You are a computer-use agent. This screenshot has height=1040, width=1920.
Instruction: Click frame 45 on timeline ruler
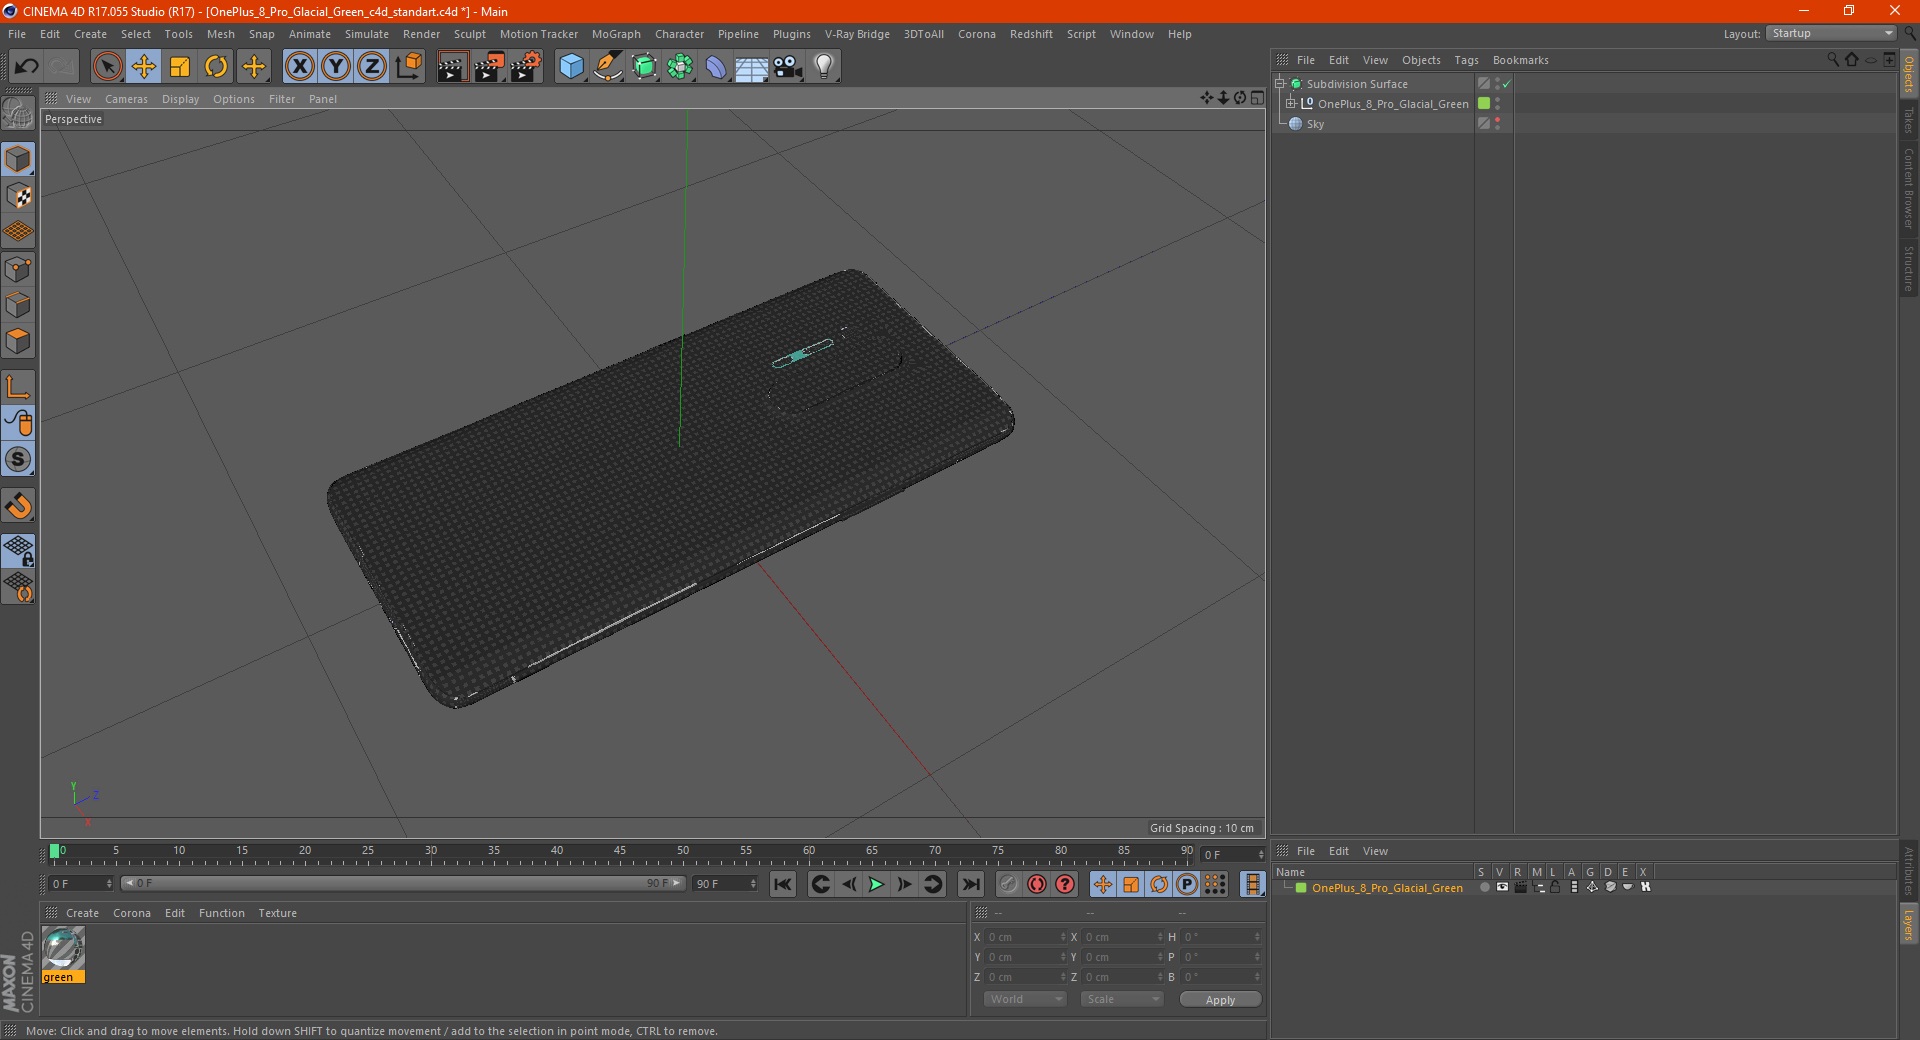click(x=620, y=851)
